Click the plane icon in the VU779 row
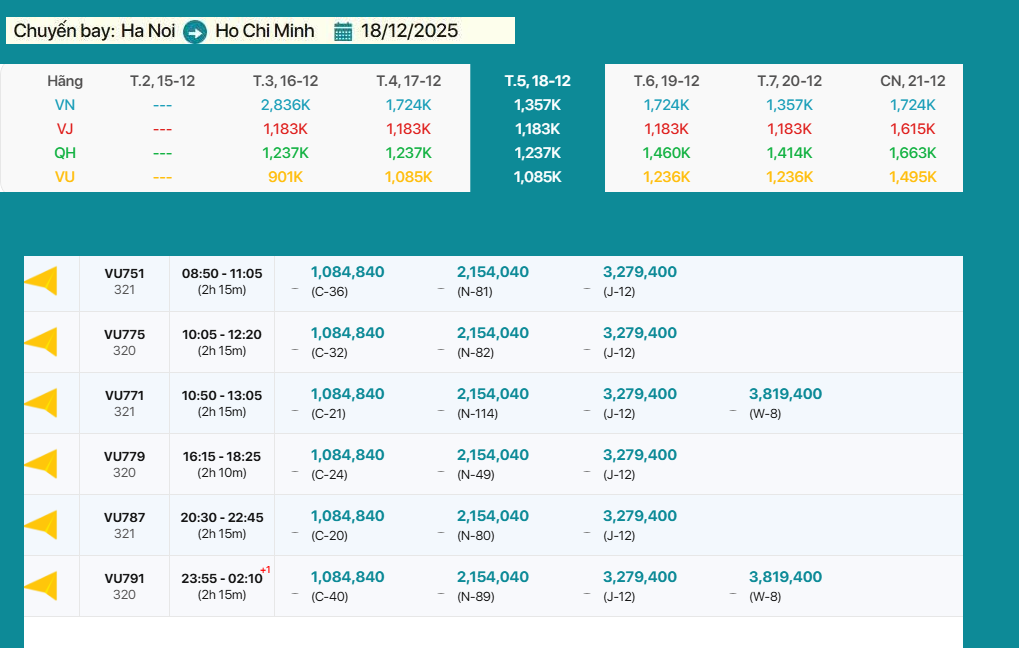 point(41,465)
